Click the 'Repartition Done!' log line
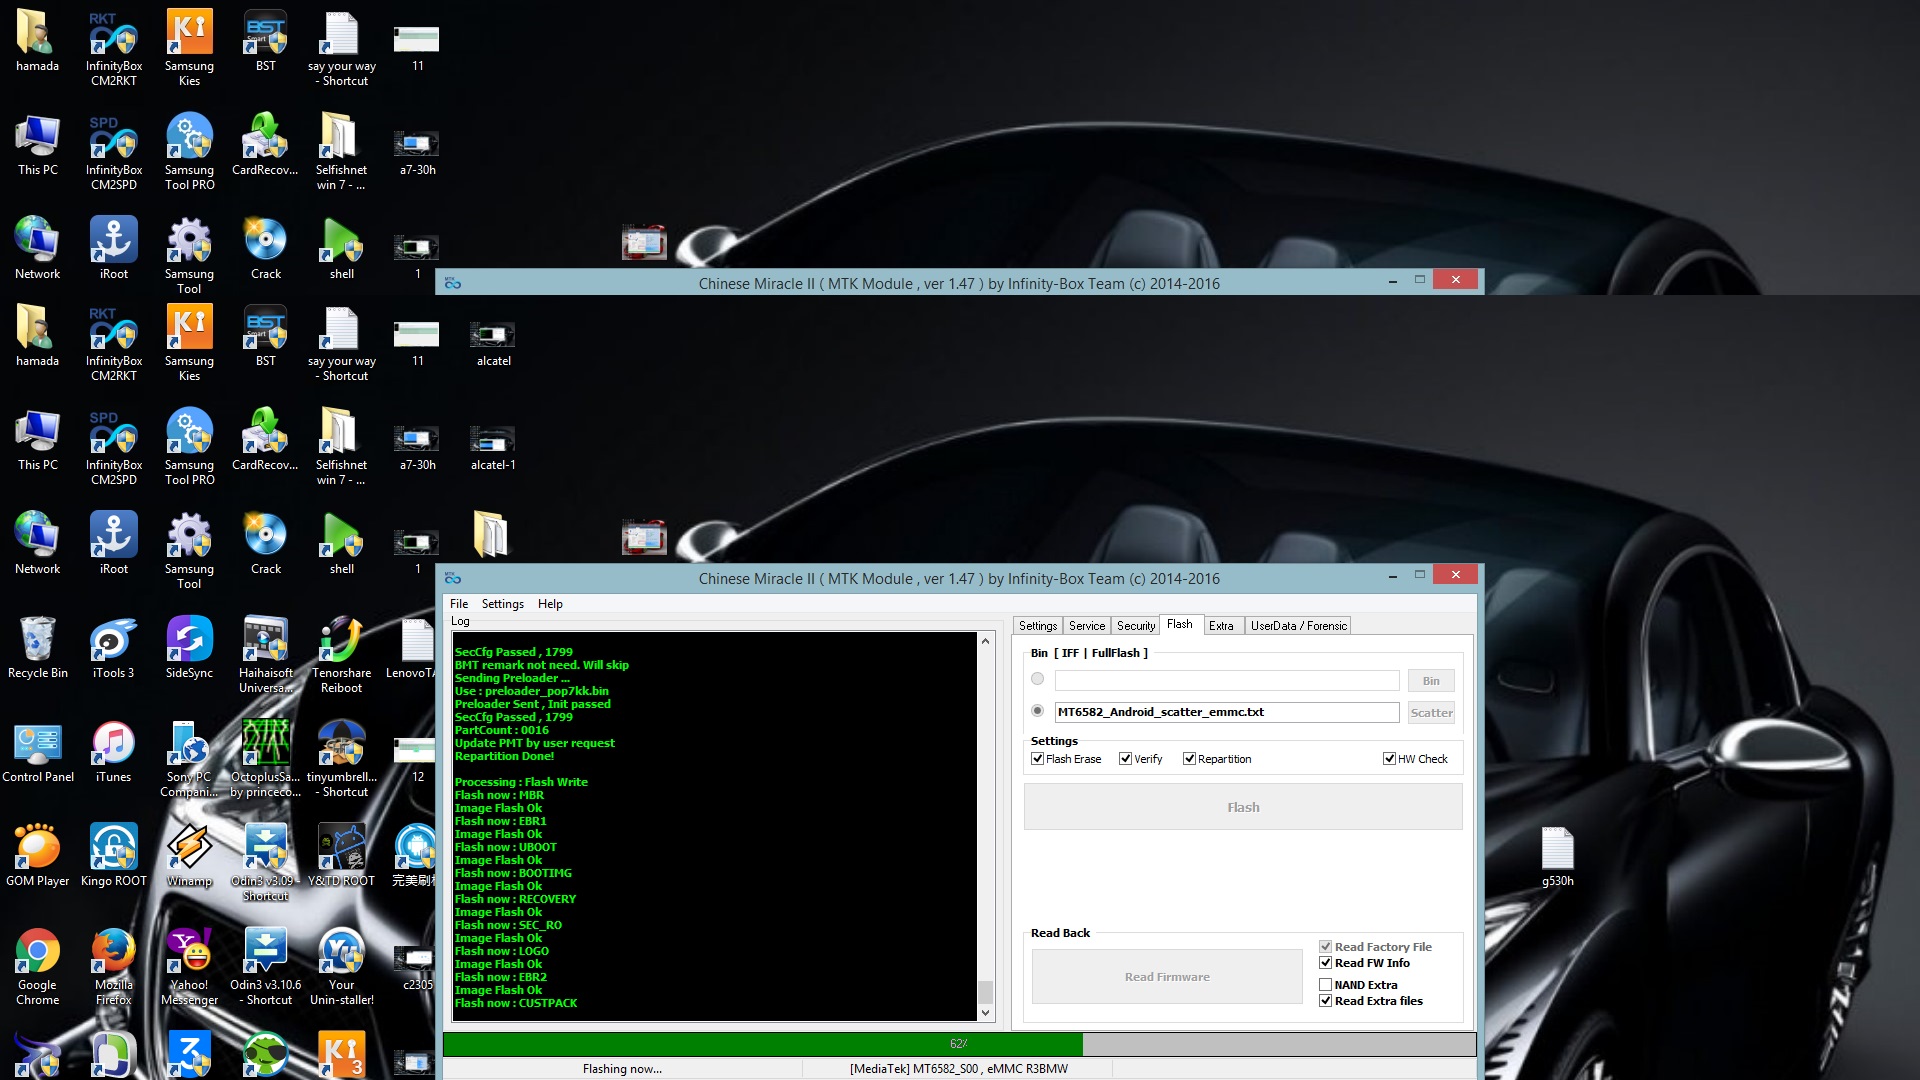The image size is (1920, 1080). [504, 756]
